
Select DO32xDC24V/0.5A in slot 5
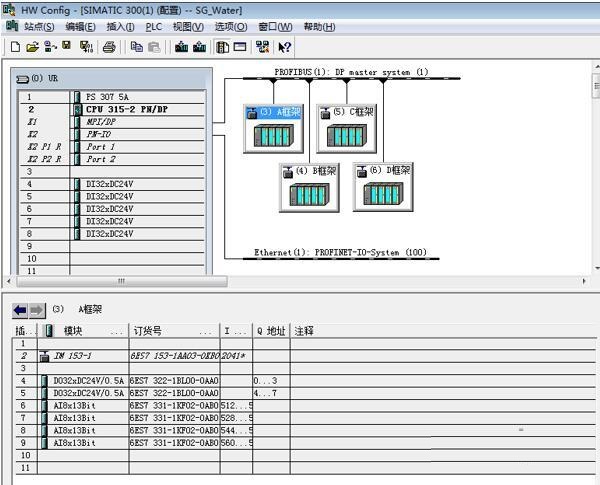305,393
